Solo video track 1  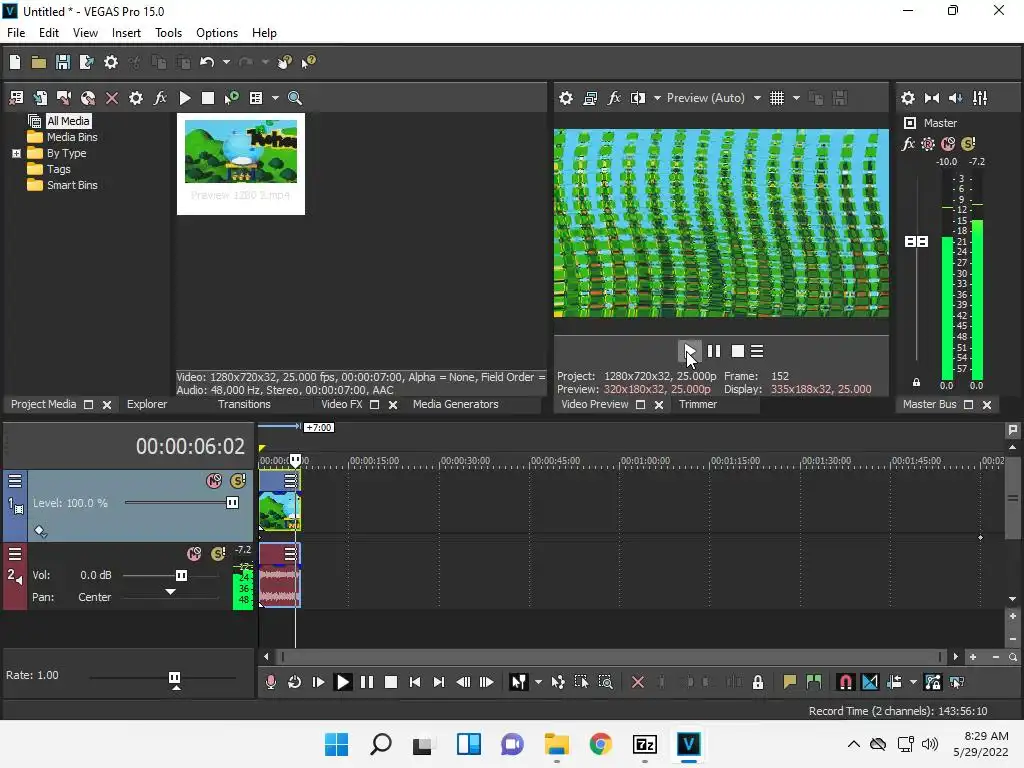click(238, 481)
